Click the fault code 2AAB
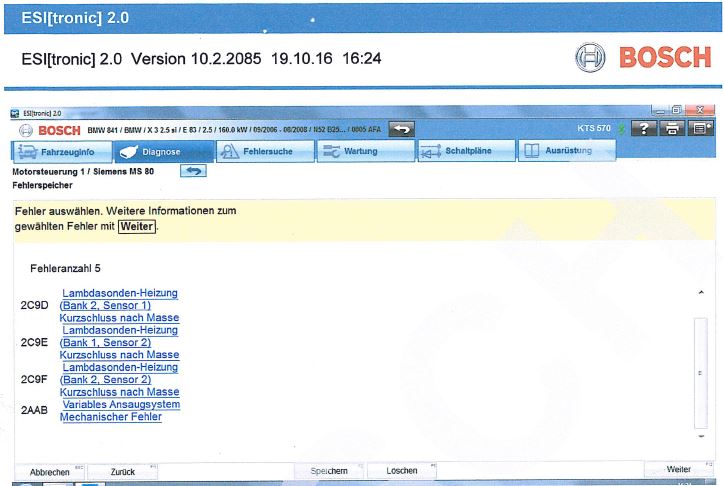 click(x=34, y=410)
